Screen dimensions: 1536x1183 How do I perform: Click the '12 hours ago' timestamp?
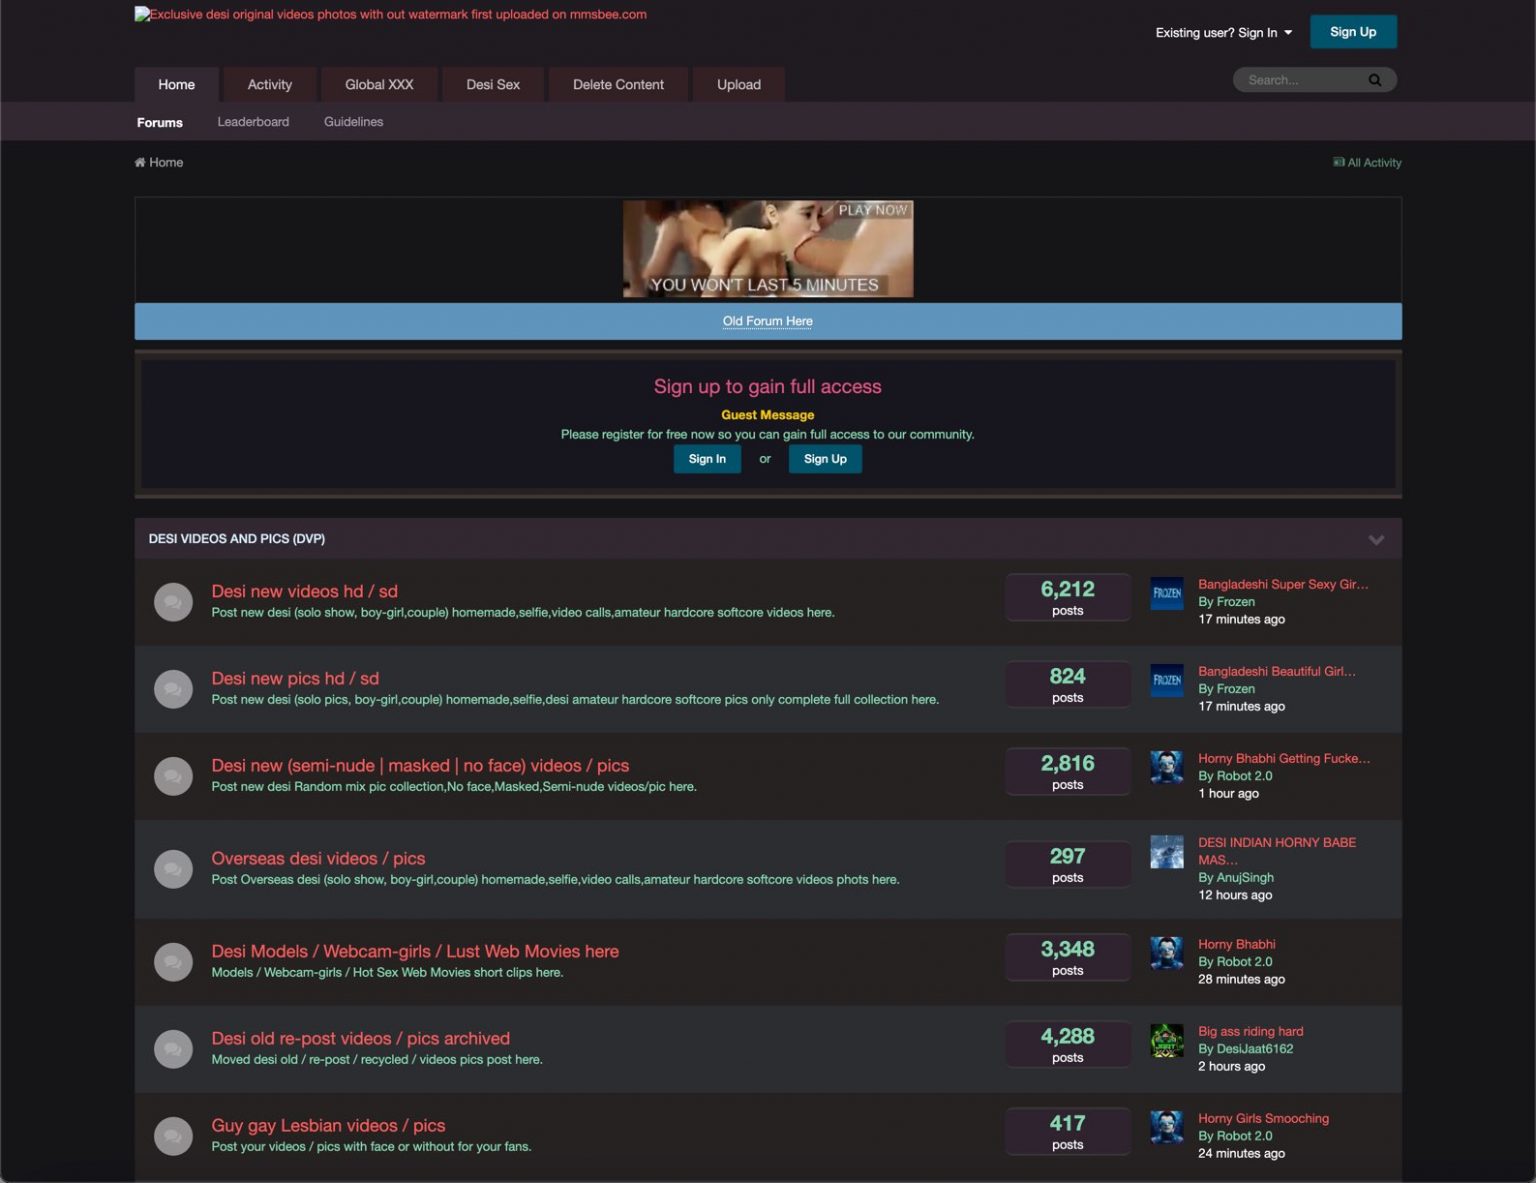pyautogui.click(x=1235, y=895)
